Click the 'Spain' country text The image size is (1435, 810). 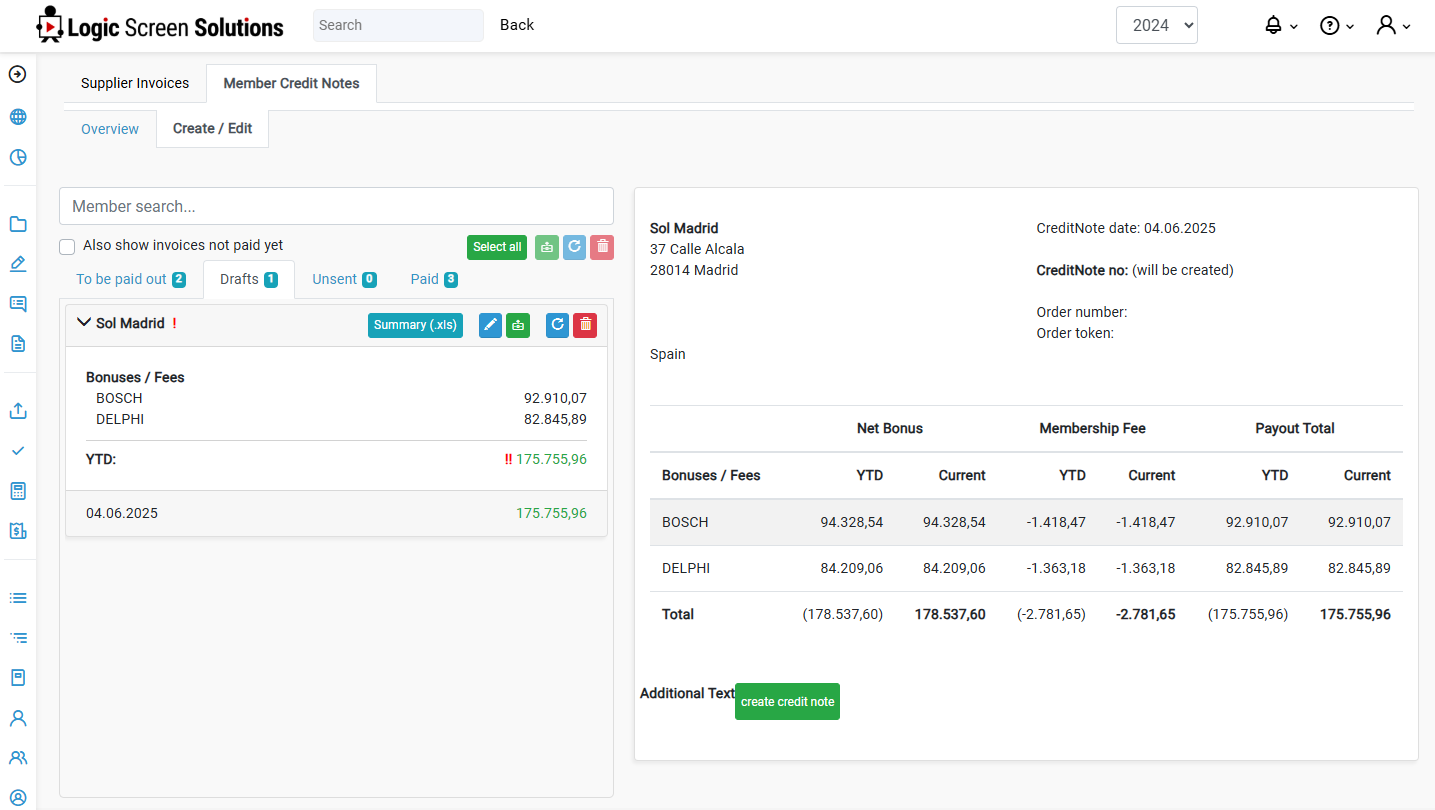tap(668, 354)
